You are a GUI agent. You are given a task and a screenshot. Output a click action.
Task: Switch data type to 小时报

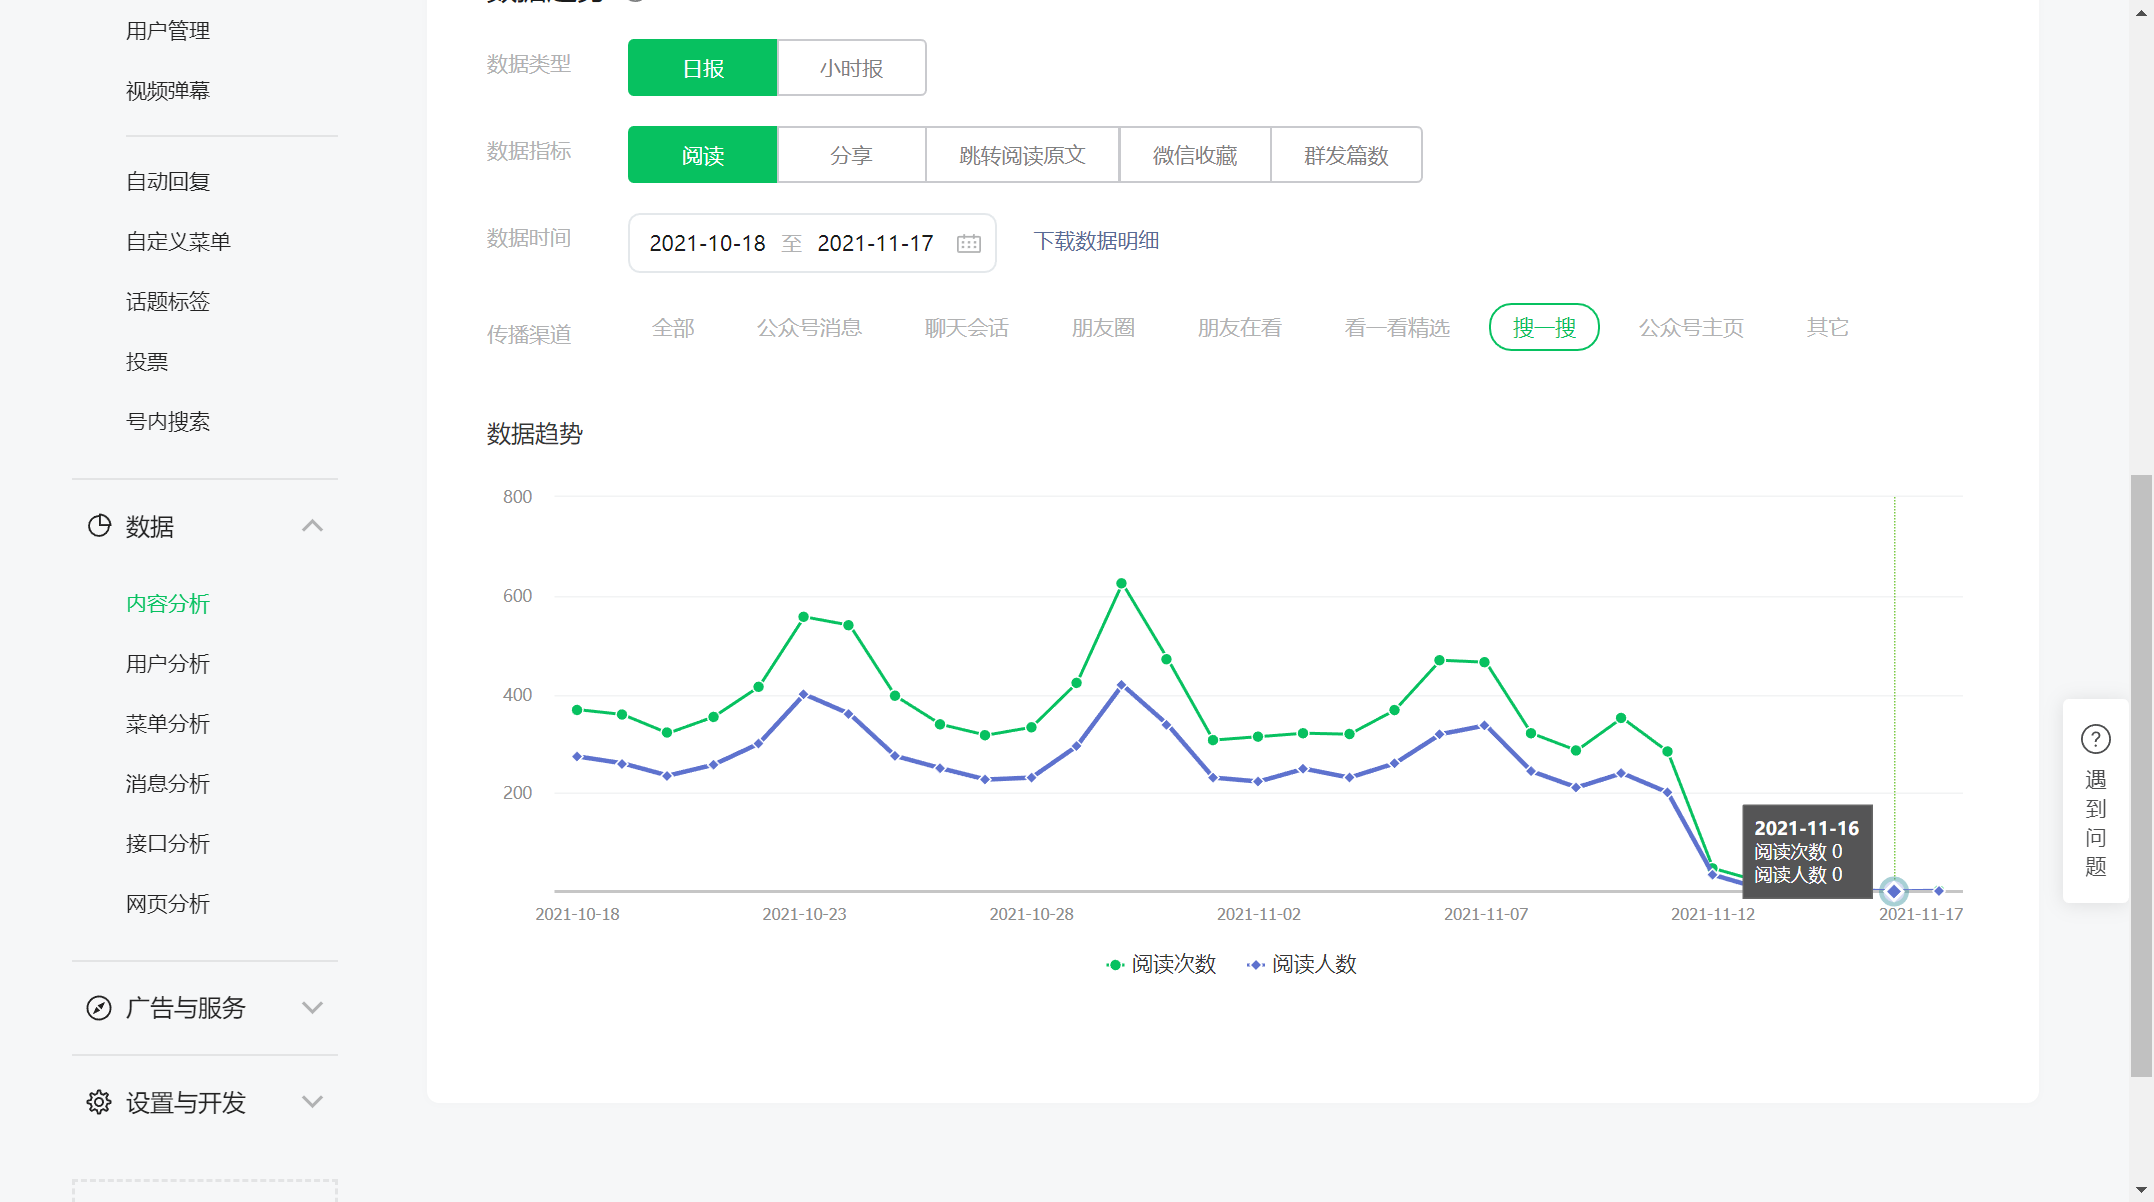pos(851,68)
